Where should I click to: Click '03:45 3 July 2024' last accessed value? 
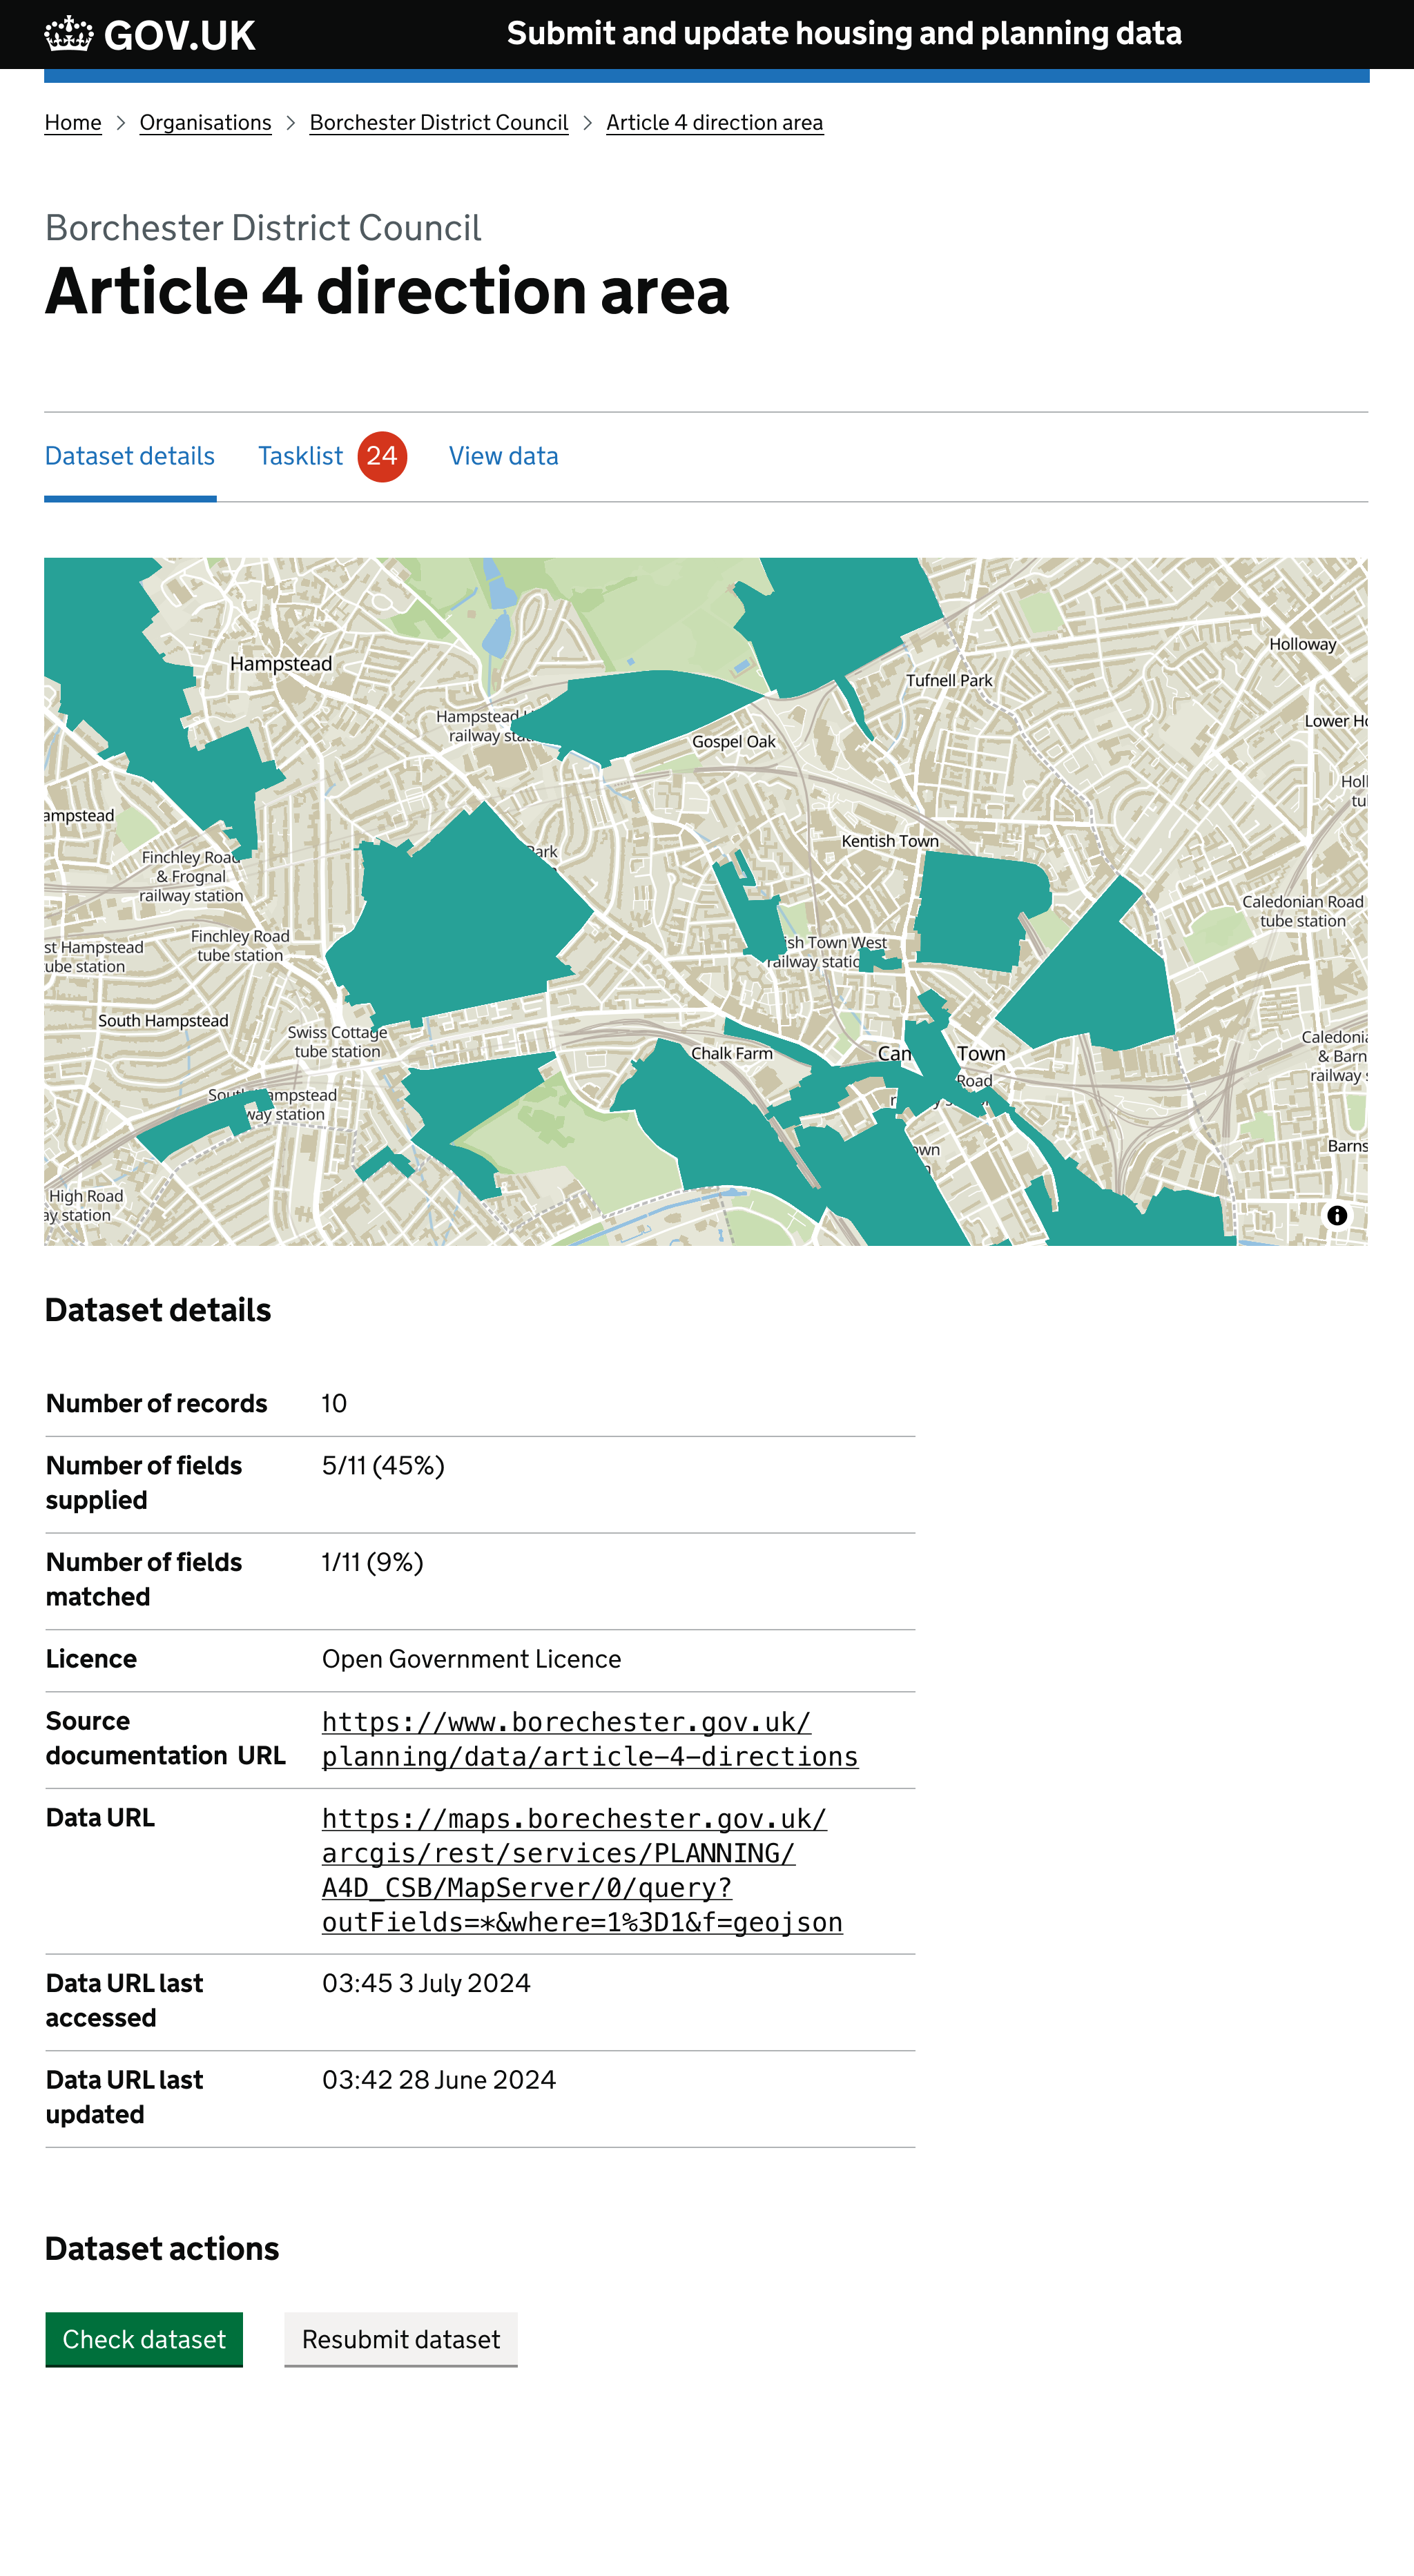(426, 1983)
